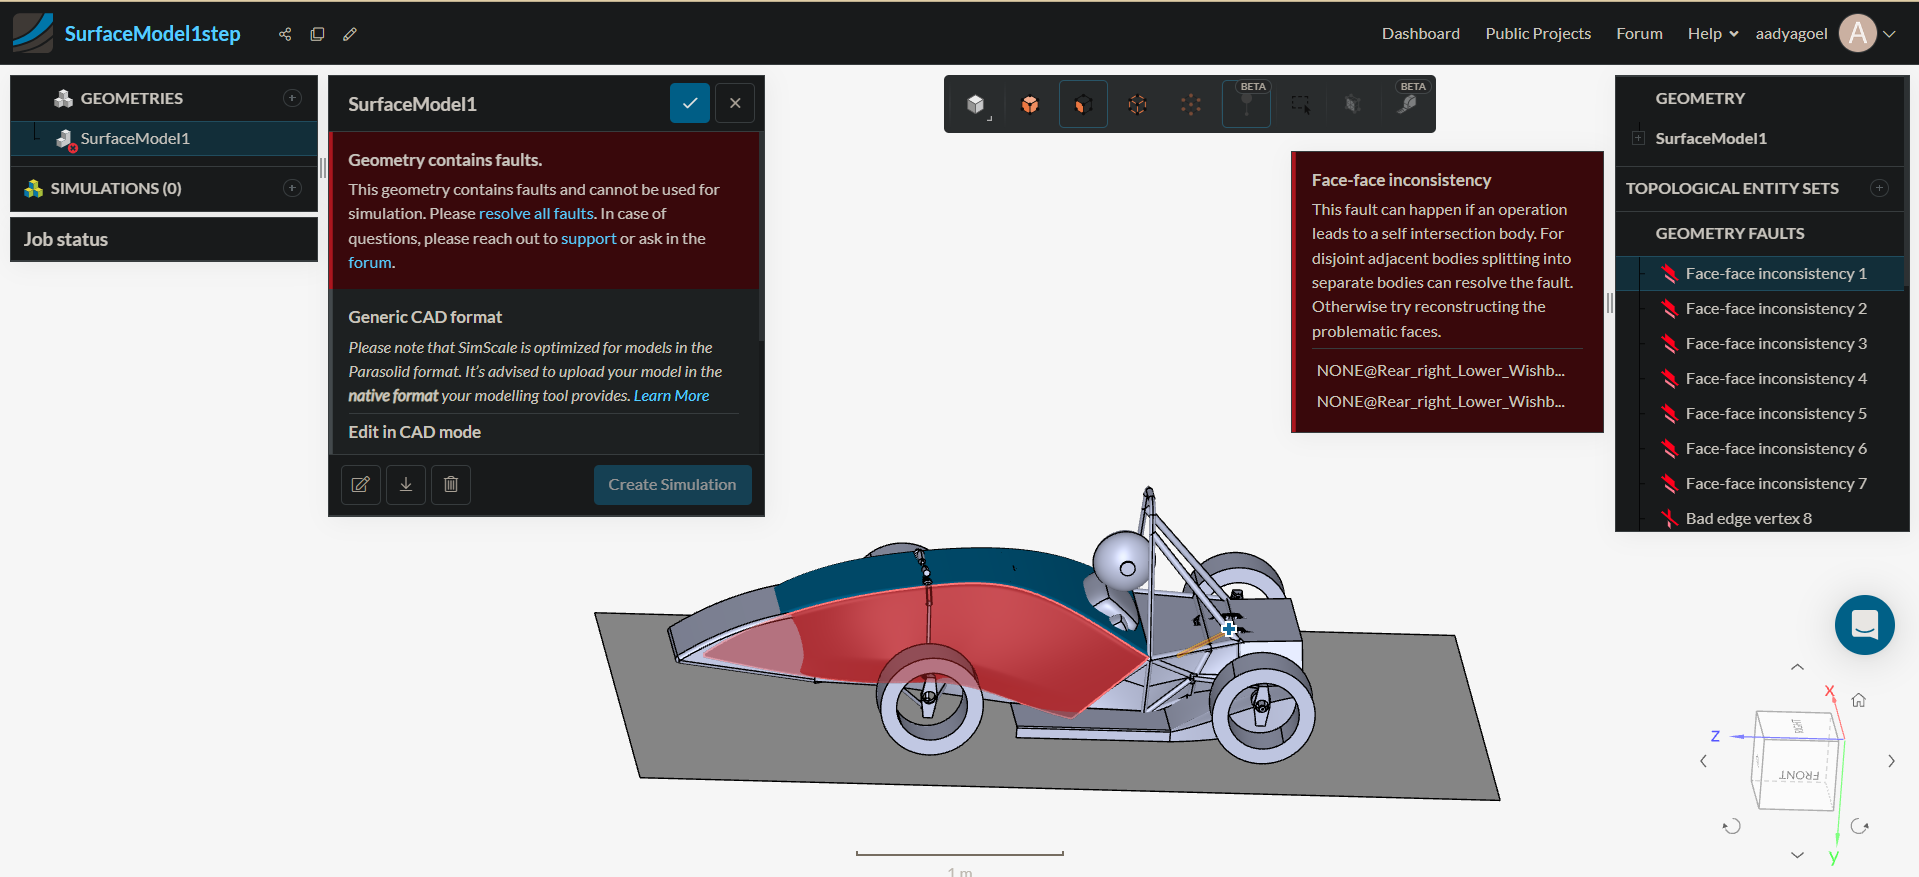This screenshot has width=1919, height=877.
Task: Click the up chevron near orientation cube
Action: (1797, 667)
